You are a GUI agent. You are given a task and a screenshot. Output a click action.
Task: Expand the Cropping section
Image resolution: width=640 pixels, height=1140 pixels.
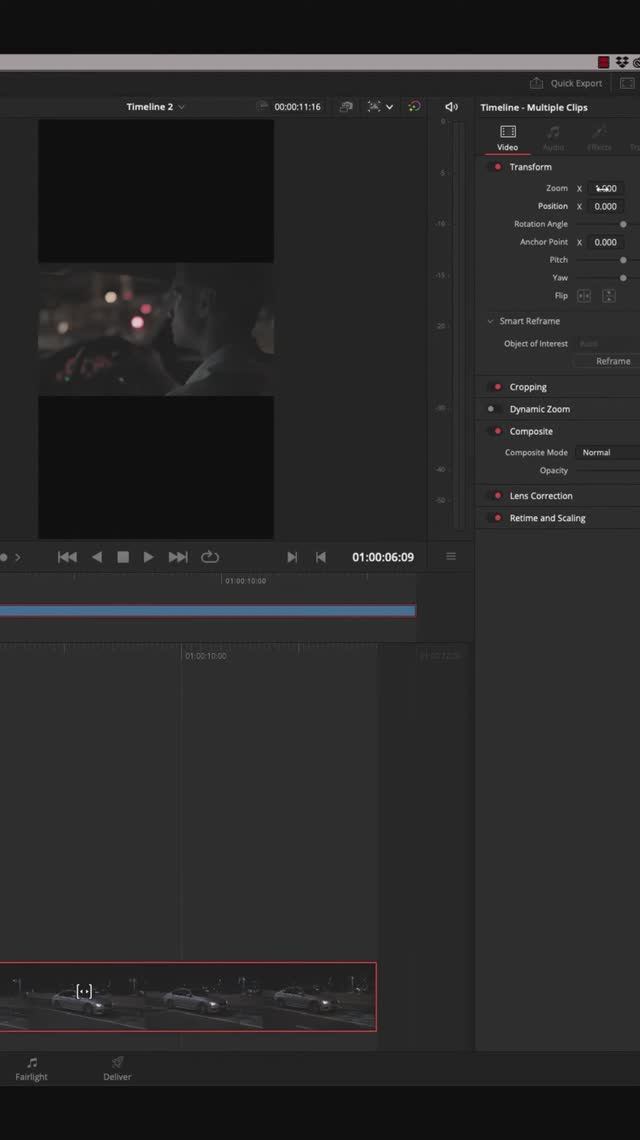click(x=528, y=387)
